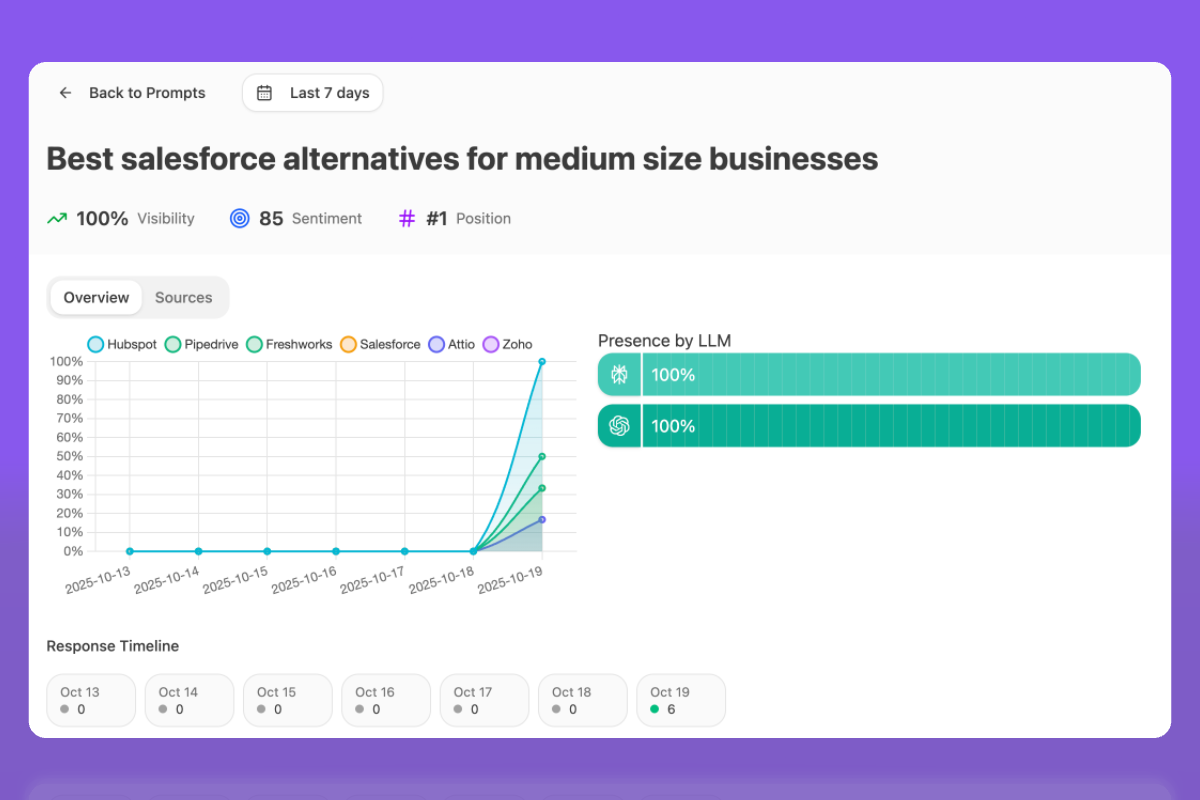
Task: Click the blue Sentiment target icon
Action: point(239,218)
